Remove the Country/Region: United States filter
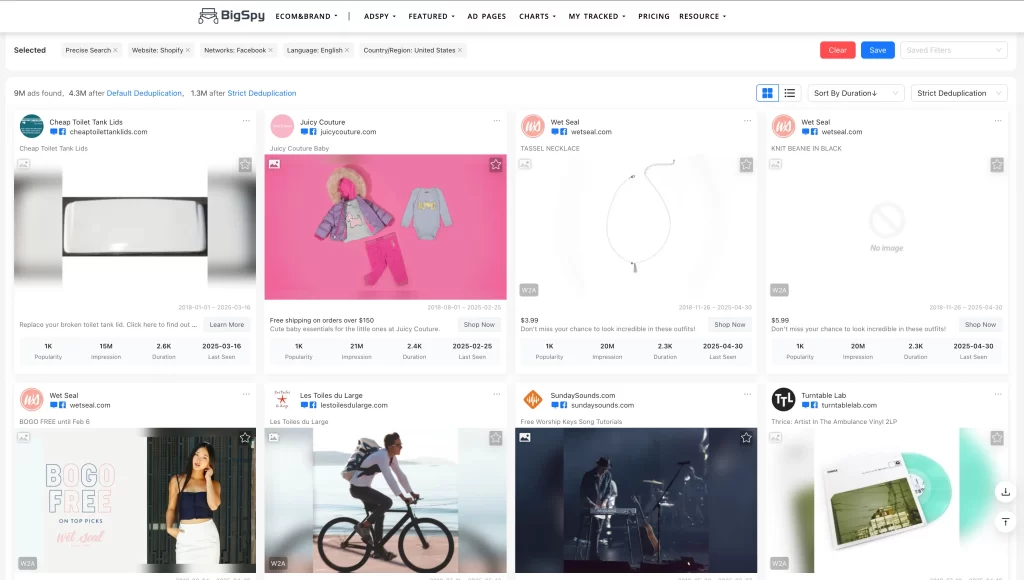1024x580 pixels. (x=460, y=50)
